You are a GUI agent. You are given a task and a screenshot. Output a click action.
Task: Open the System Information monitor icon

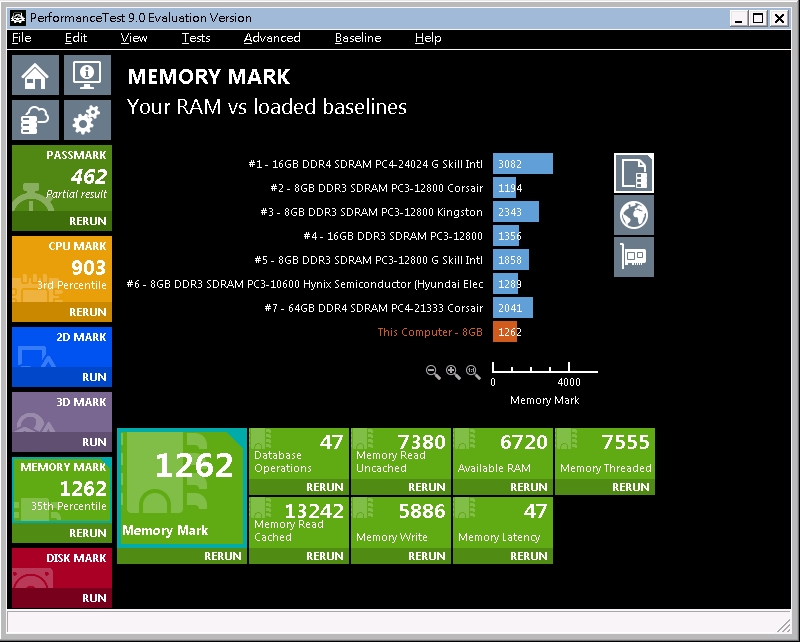[x=87, y=75]
